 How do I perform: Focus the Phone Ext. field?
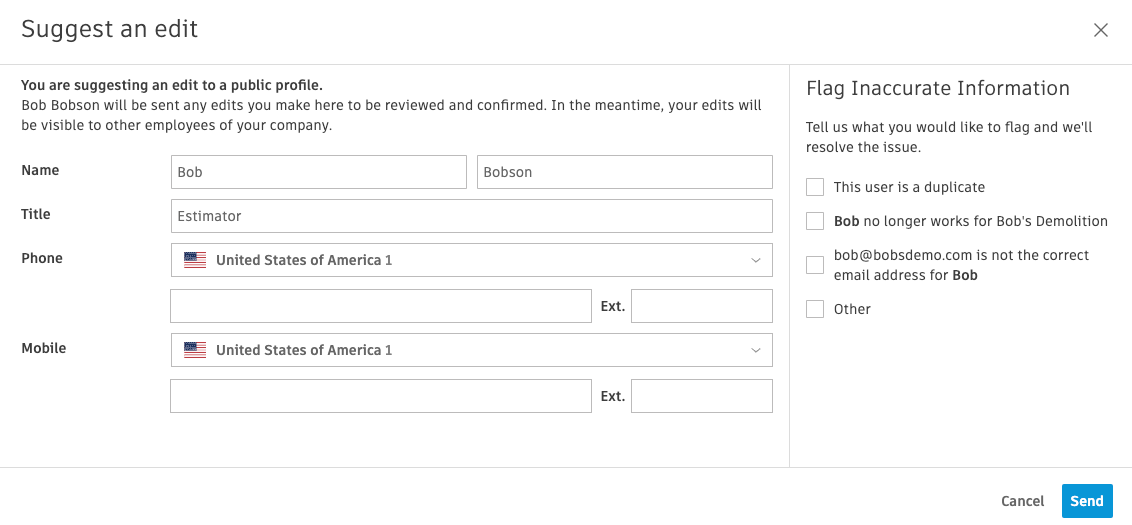coord(701,306)
